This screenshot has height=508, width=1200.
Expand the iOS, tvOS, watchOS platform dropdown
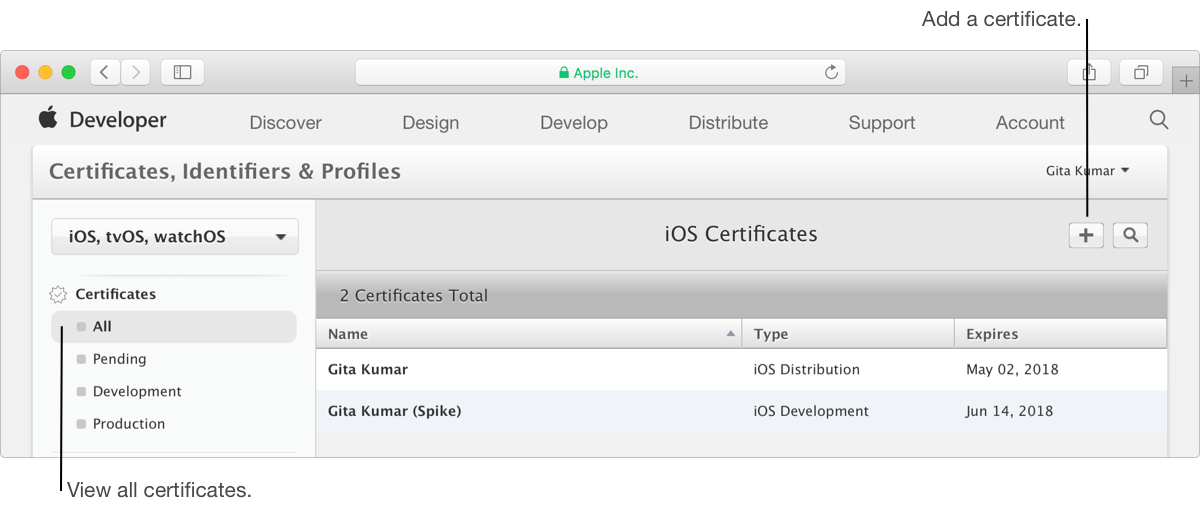[175, 237]
